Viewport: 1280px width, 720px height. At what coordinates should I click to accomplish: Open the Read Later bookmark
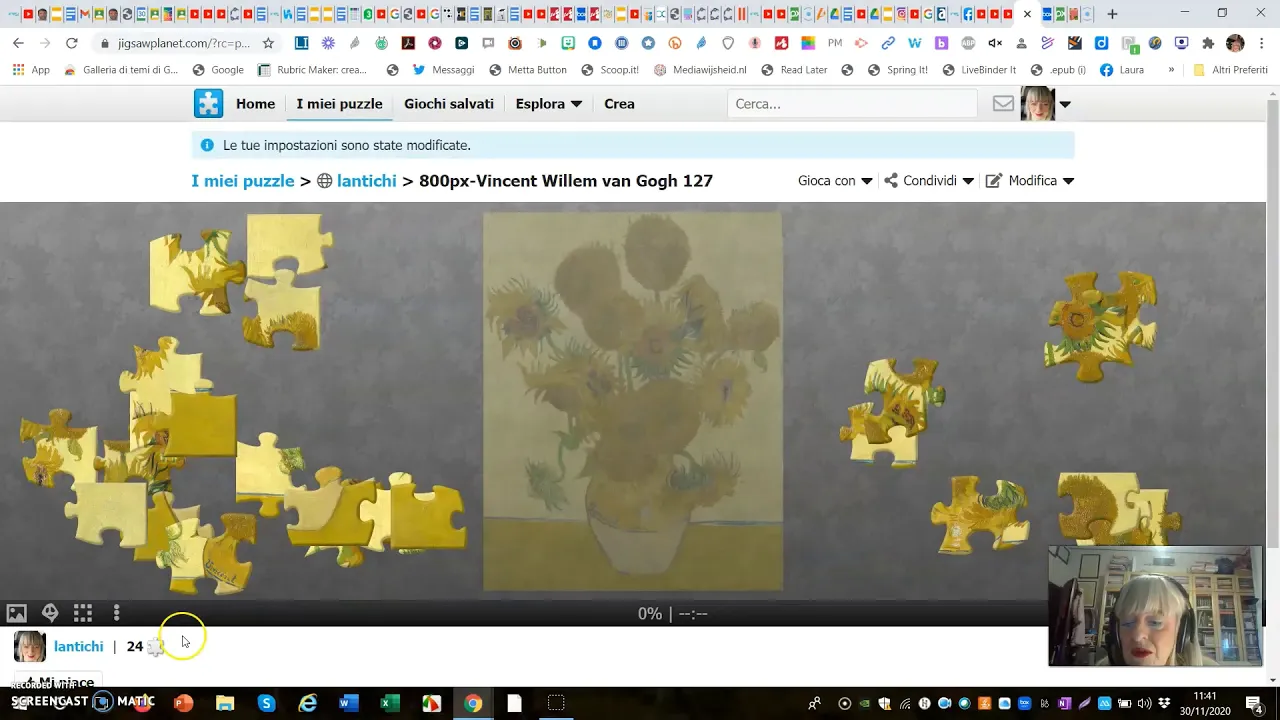click(x=794, y=70)
